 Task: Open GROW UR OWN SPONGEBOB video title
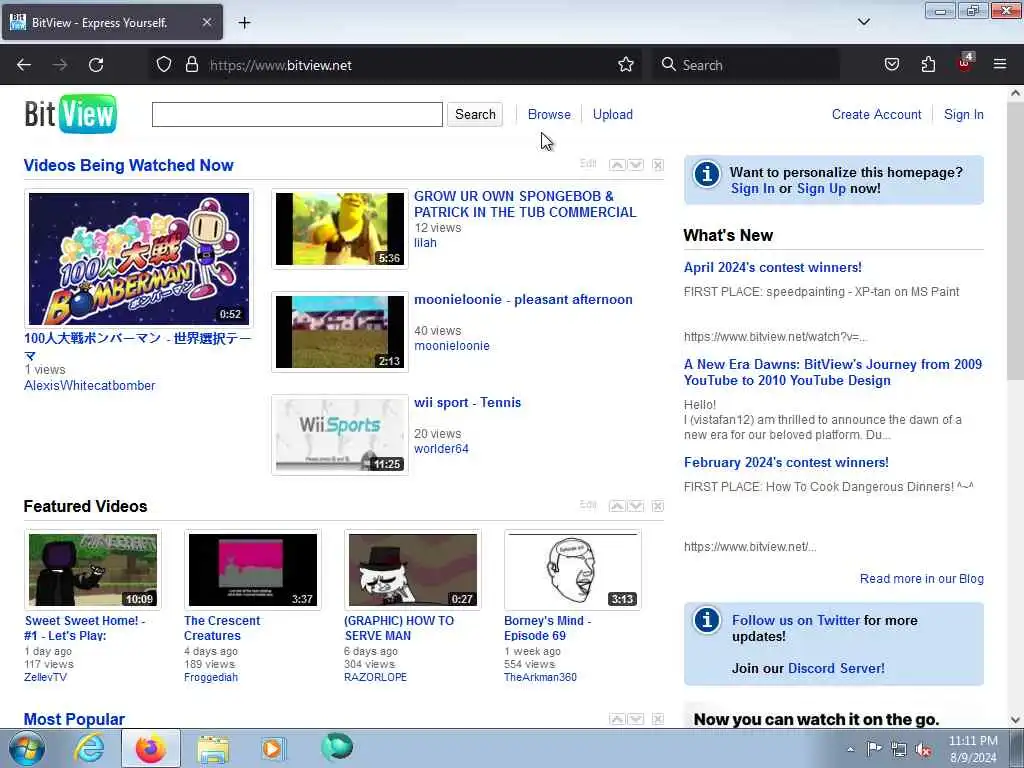(525, 204)
